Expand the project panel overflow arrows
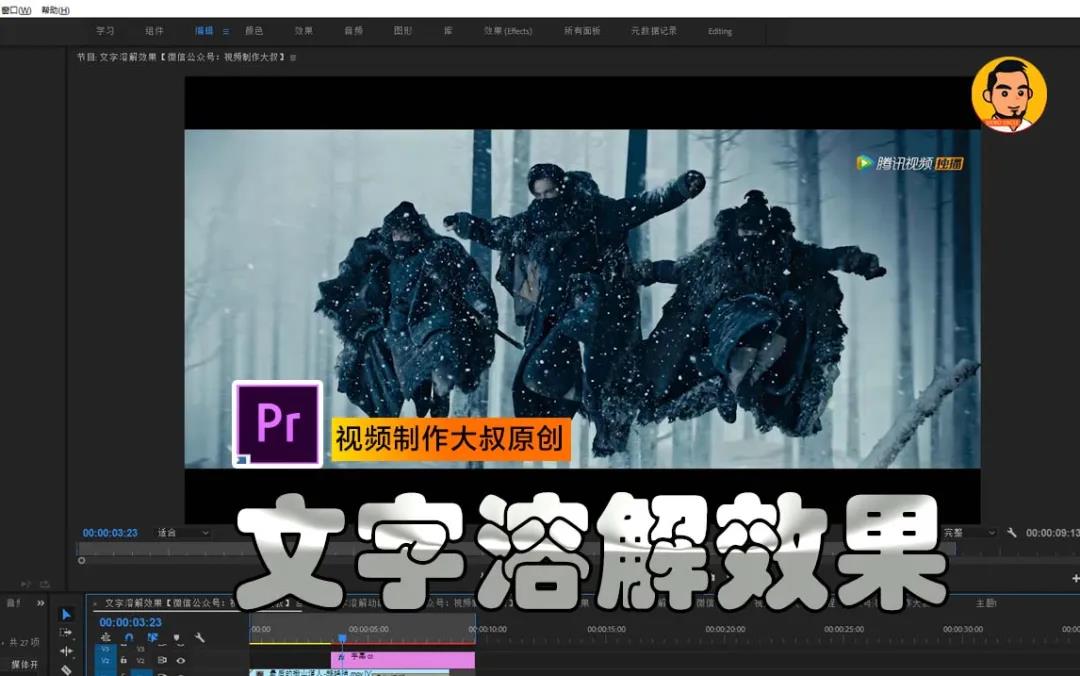The height and width of the screenshot is (676, 1080). tap(41, 603)
